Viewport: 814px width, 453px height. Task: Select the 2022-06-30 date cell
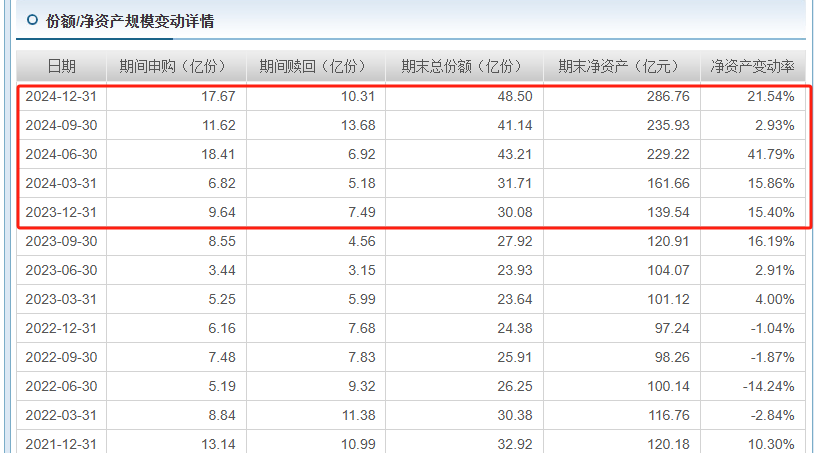coord(62,386)
